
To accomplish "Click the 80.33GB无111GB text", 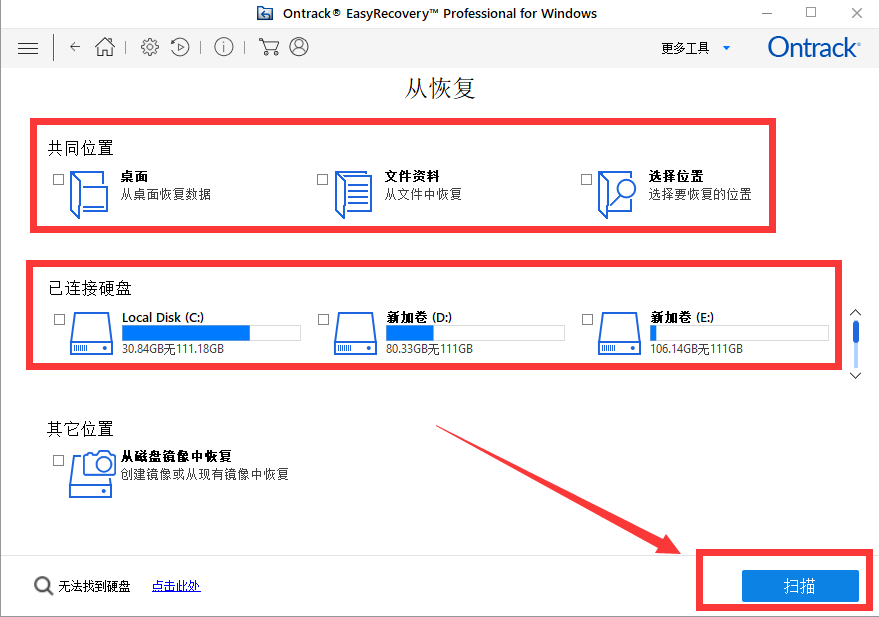I will [429, 349].
